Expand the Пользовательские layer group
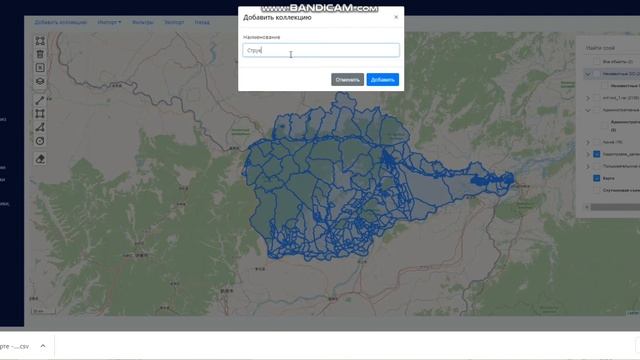This screenshot has width=640, height=360. pyautogui.click(x=588, y=166)
